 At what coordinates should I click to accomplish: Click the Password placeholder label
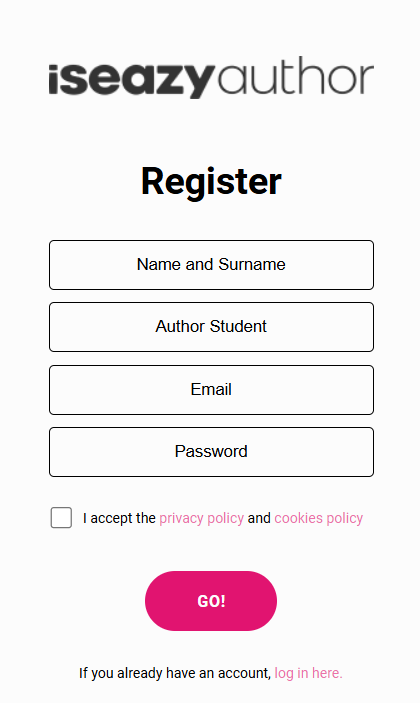tap(211, 451)
